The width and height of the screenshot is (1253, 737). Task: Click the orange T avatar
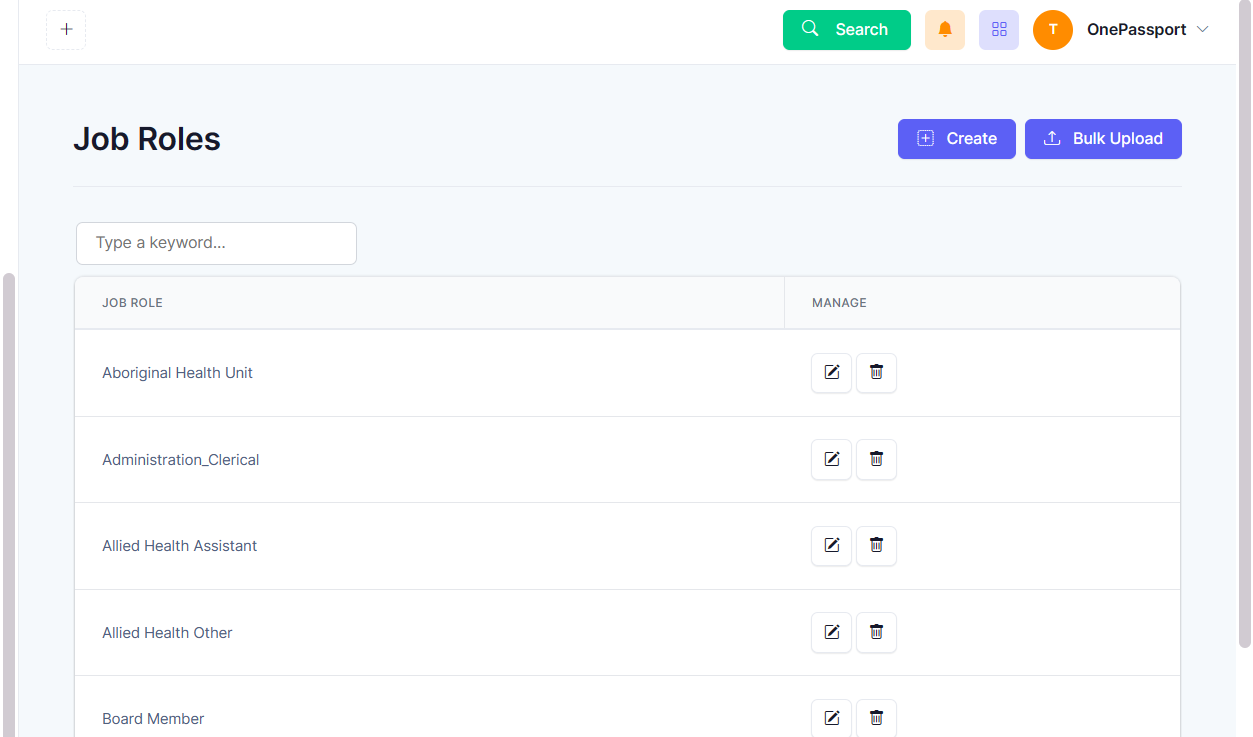click(1053, 30)
